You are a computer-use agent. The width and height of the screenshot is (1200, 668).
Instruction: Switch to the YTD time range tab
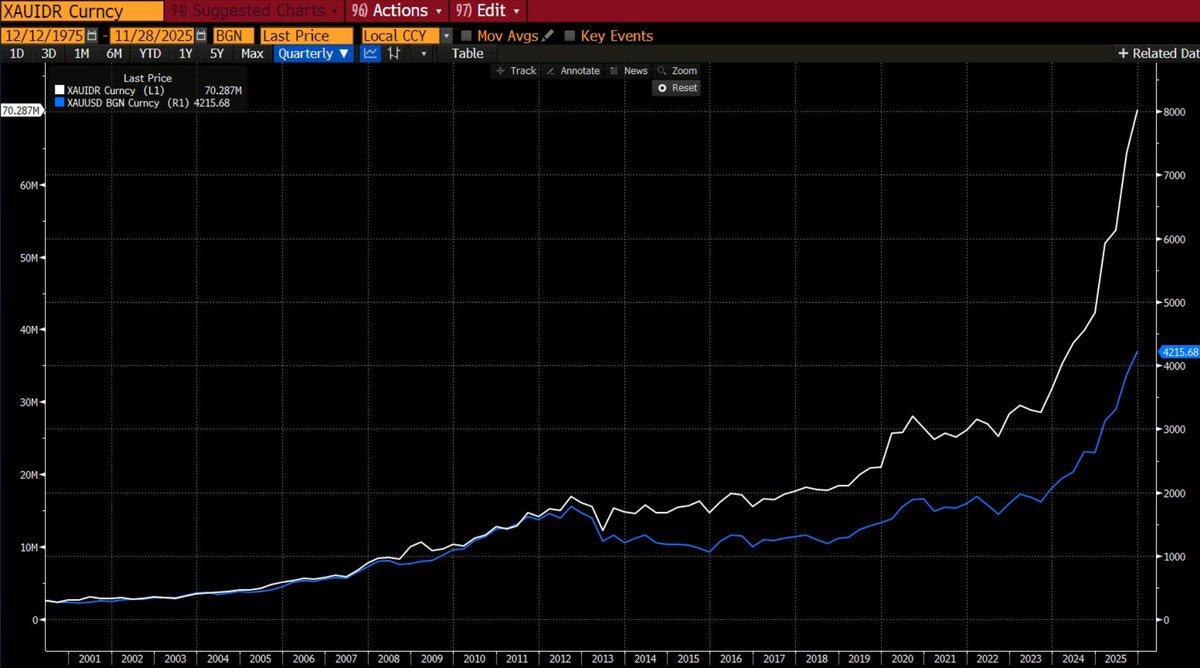pyautogui.click(x=149, y=53)
